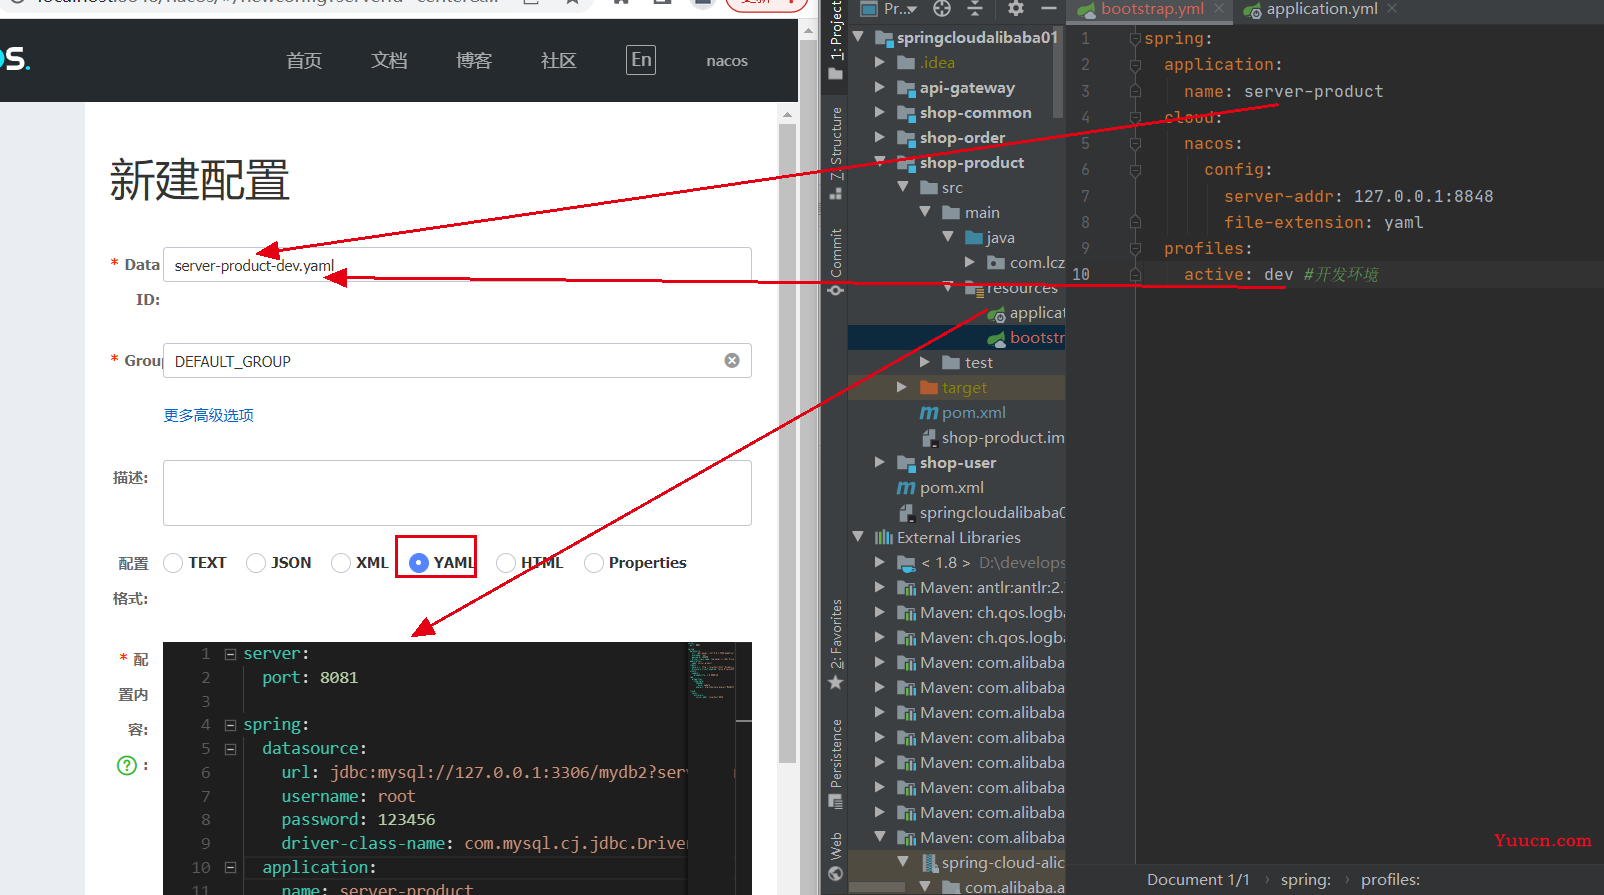Collapse the springcloudalibaba01 root node
This screenshot has height=895, width=1604.
(858, 37)
